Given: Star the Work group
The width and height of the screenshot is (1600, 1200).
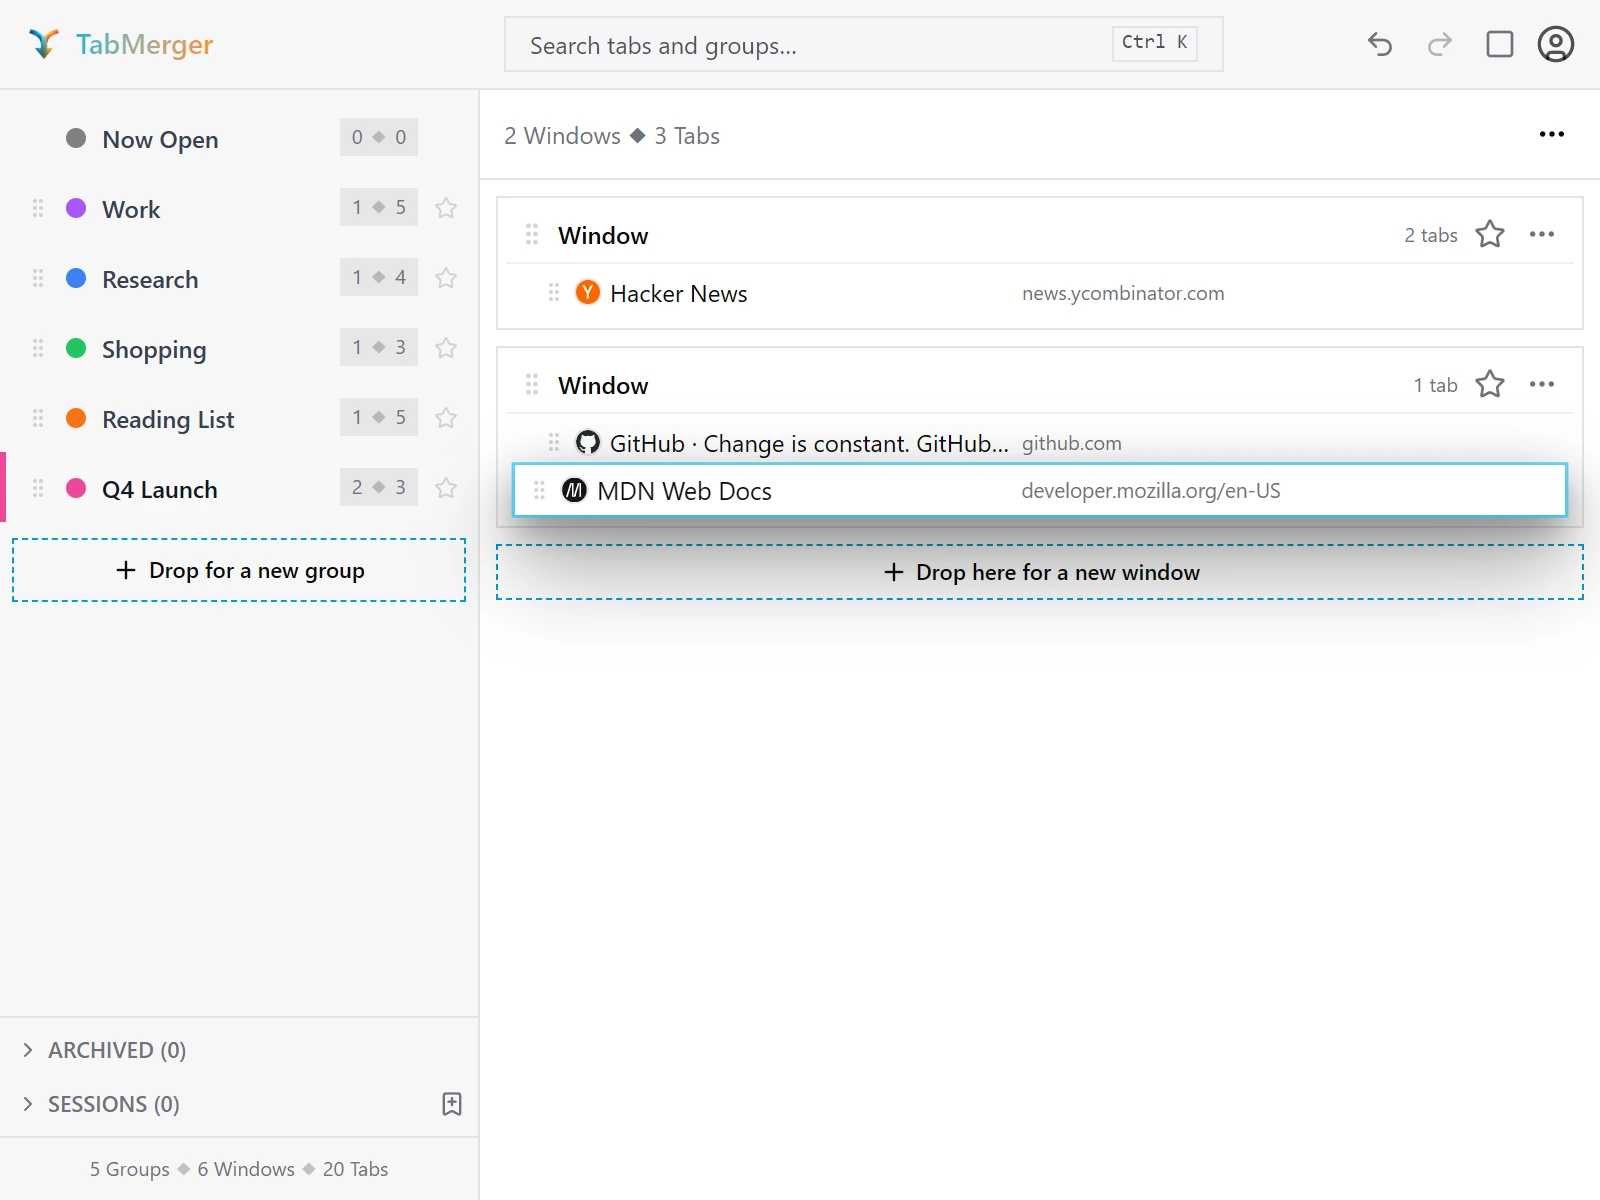Looking at the screenshot, I should coord(446,208).
